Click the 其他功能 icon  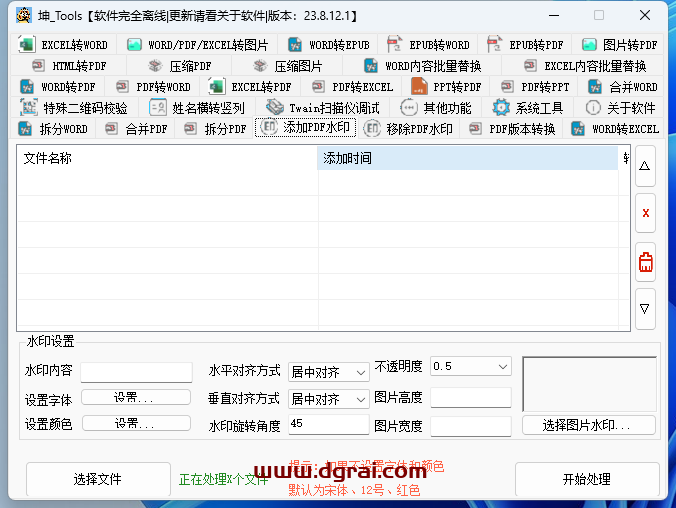(x=408, y=107)
